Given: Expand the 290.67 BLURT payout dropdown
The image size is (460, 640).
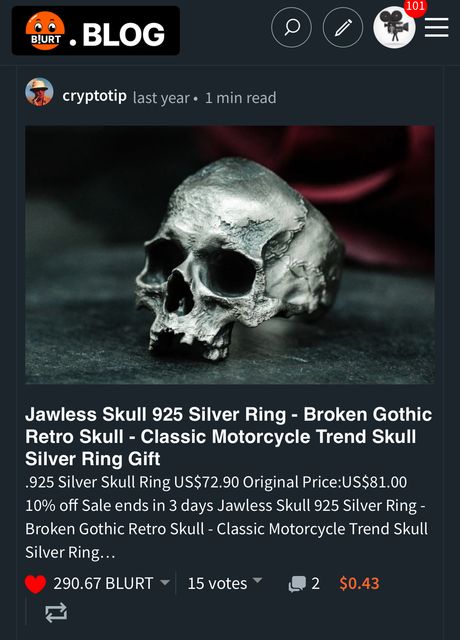Looking at the screenshot, I should point(164,582).
